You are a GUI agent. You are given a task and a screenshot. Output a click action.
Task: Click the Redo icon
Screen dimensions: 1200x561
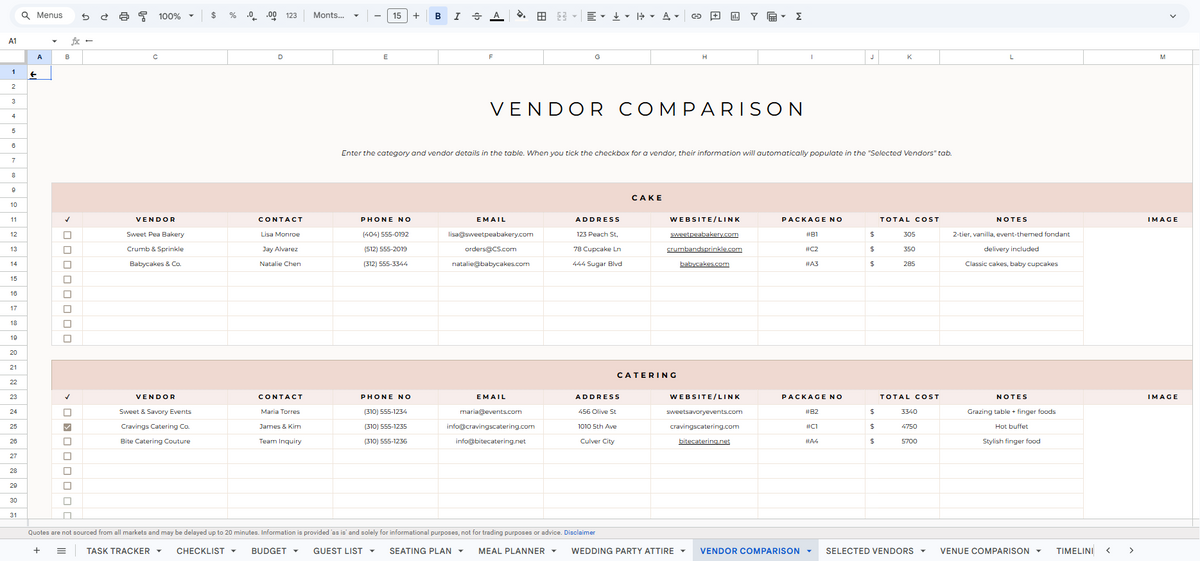105,16
